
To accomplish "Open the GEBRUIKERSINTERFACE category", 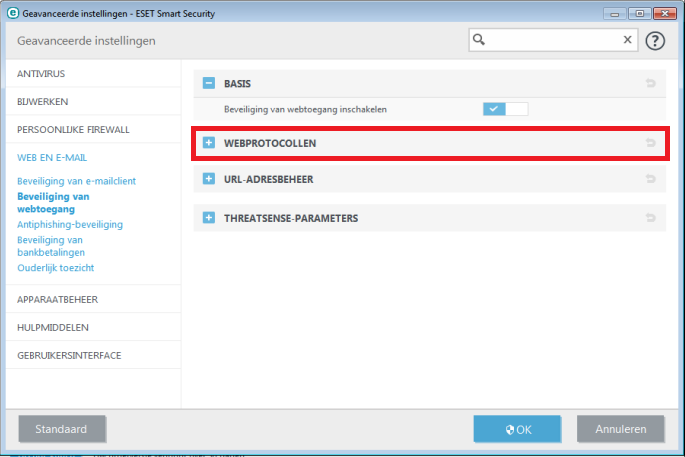I will [x=93, y=355].
